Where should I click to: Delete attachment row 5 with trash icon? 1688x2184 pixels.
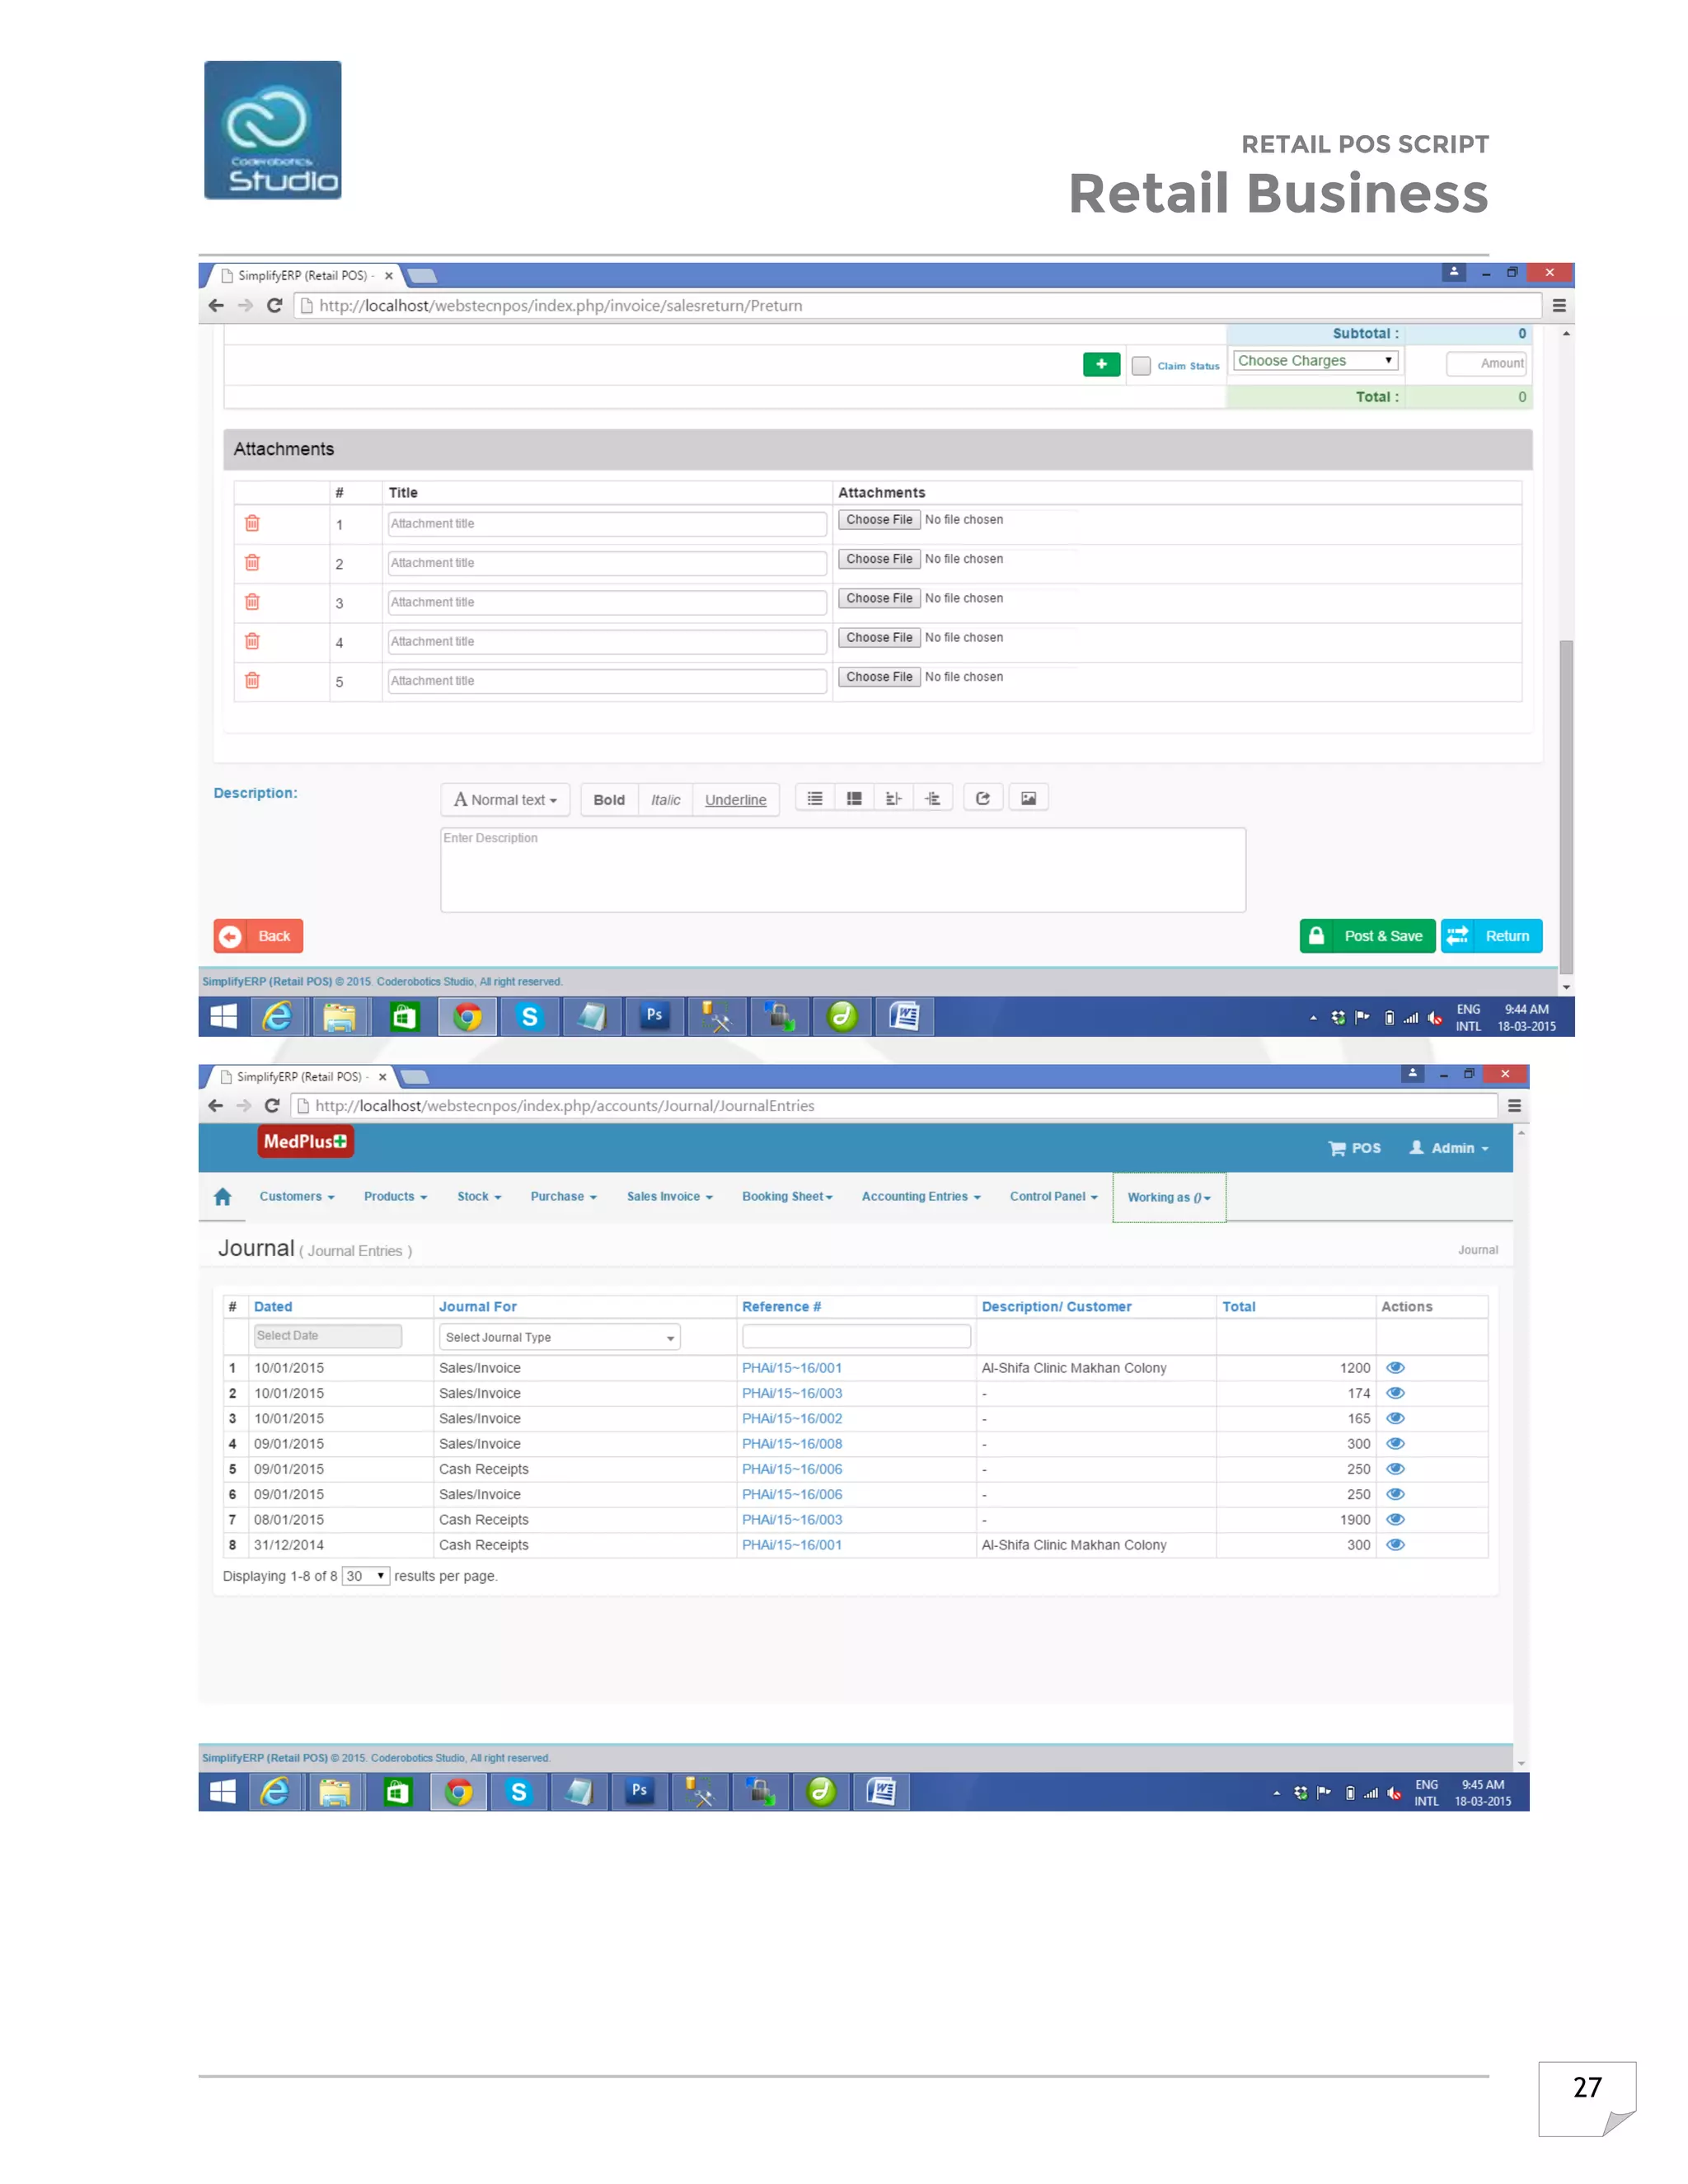pos(252,680)
